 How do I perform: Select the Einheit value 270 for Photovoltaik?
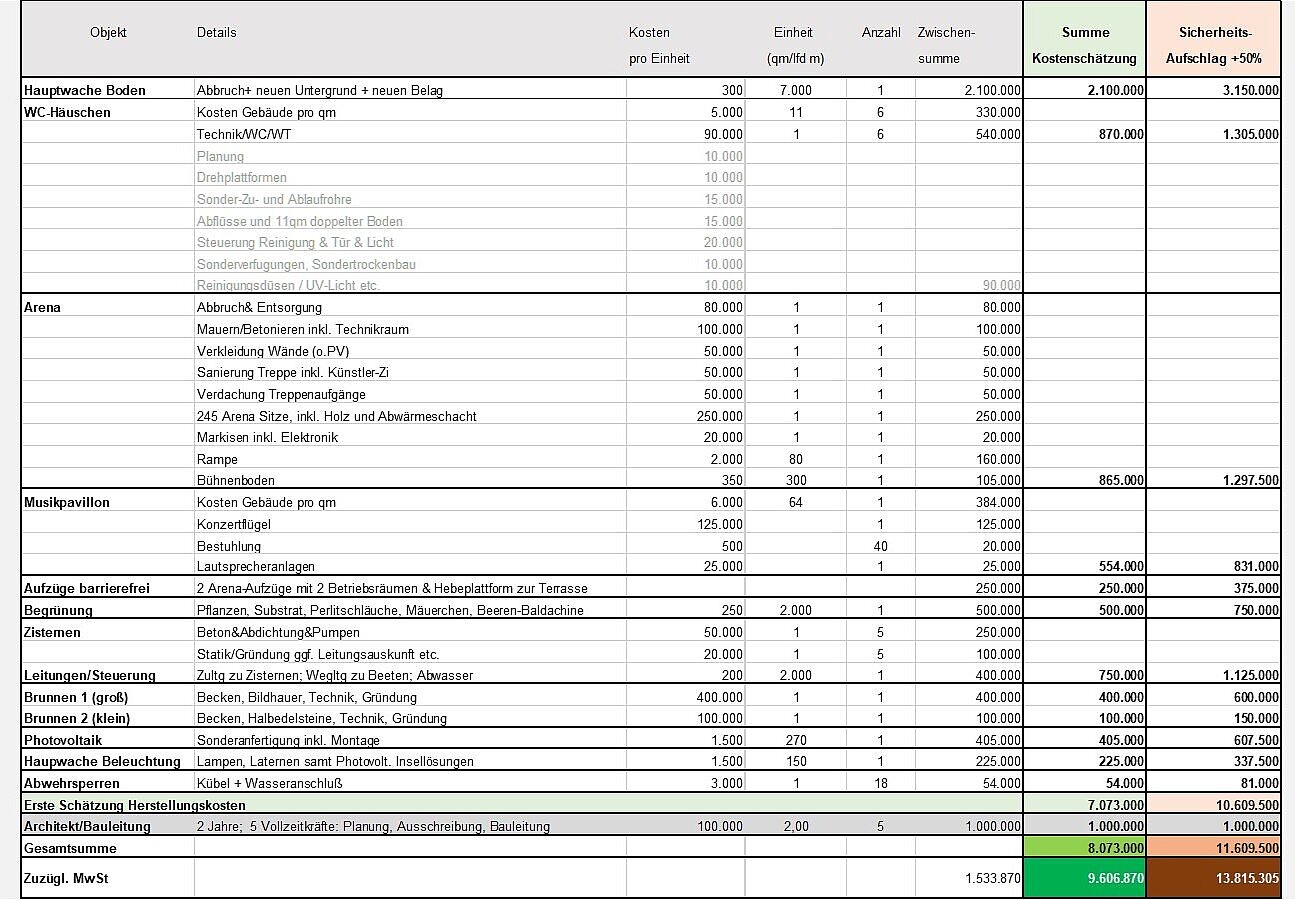(x=796, y=740)
